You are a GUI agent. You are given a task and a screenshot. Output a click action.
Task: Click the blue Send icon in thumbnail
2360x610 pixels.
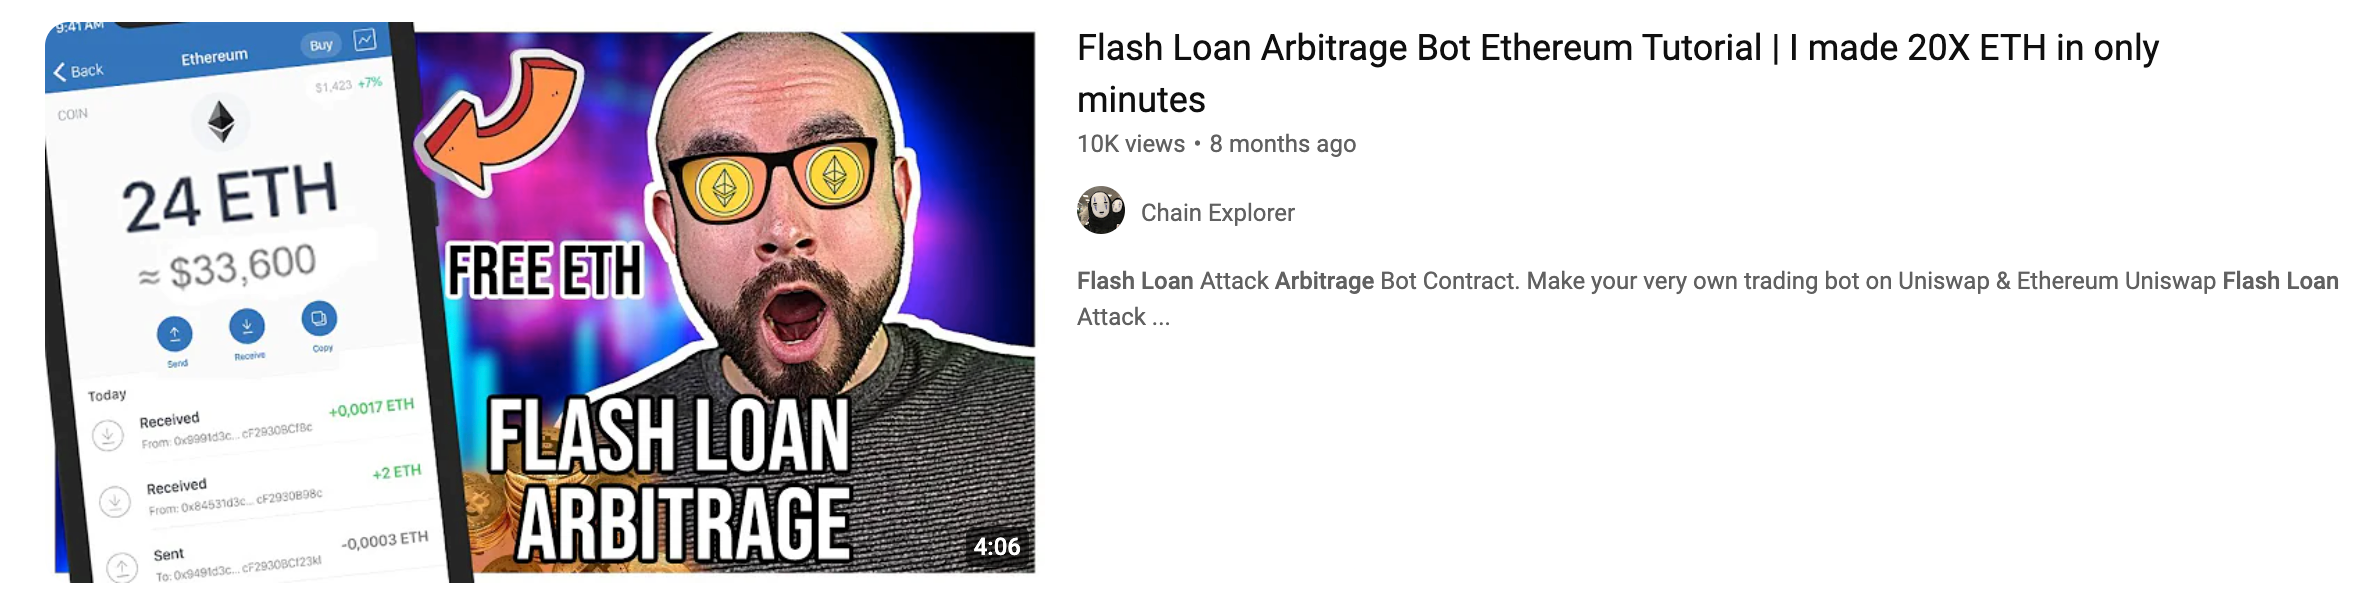pyautogui.click(x=174, y=334)
